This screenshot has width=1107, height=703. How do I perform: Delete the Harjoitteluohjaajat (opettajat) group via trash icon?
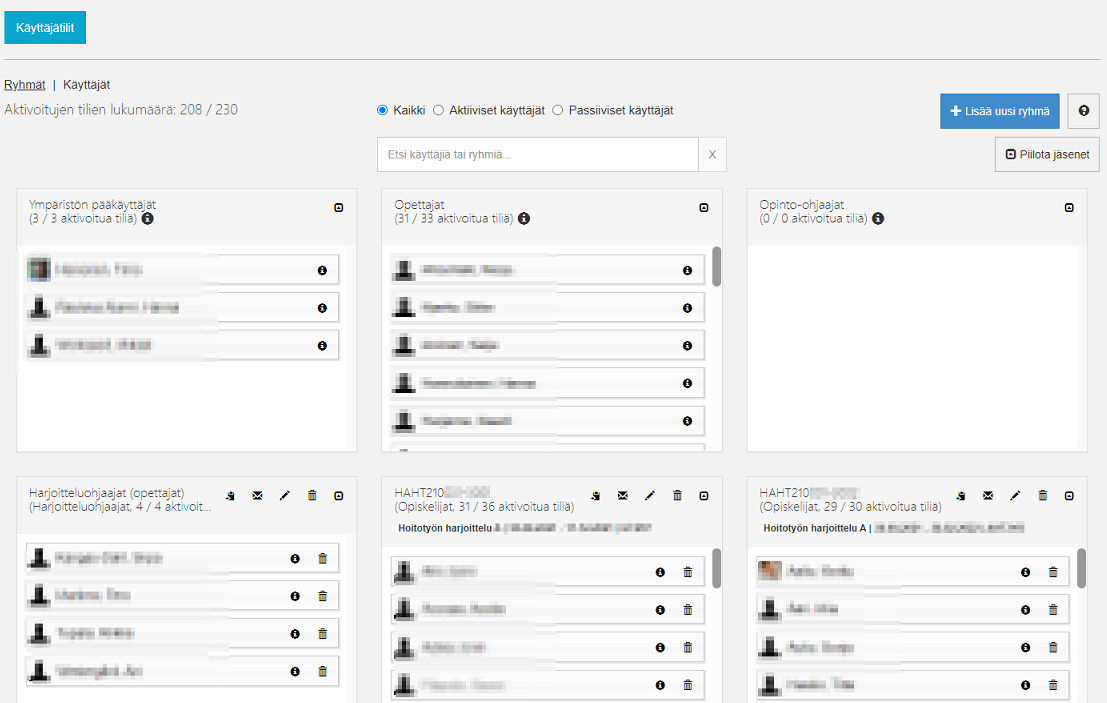pos(312,495)
